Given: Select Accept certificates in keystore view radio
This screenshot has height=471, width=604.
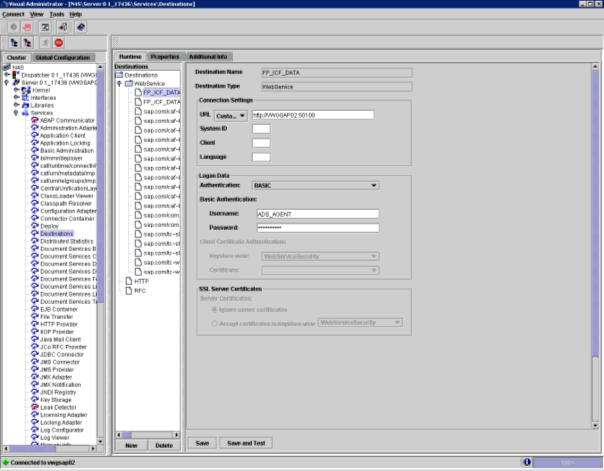Looking at the screenshot, I should tap(215, 324).
